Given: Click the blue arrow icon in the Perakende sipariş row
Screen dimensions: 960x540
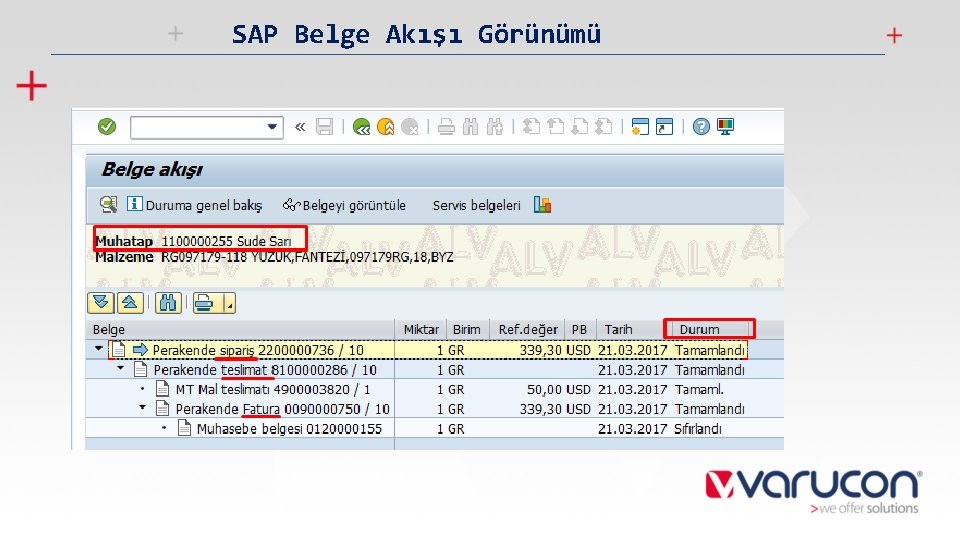Looking at the screenshot, I should point(140,350).
